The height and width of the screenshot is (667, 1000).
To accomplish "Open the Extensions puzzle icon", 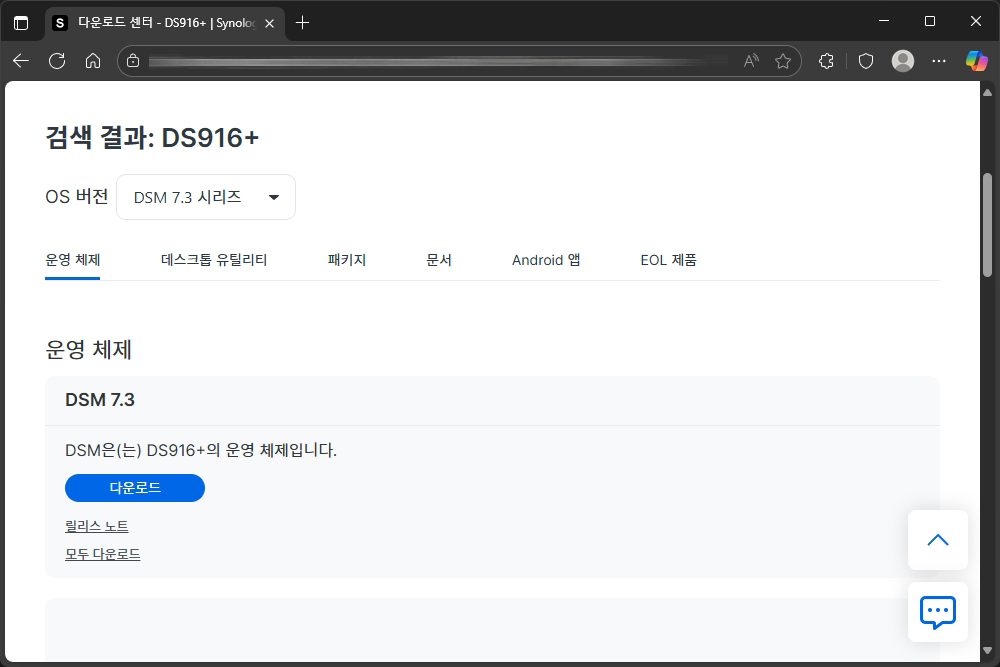I will point(827,61).
